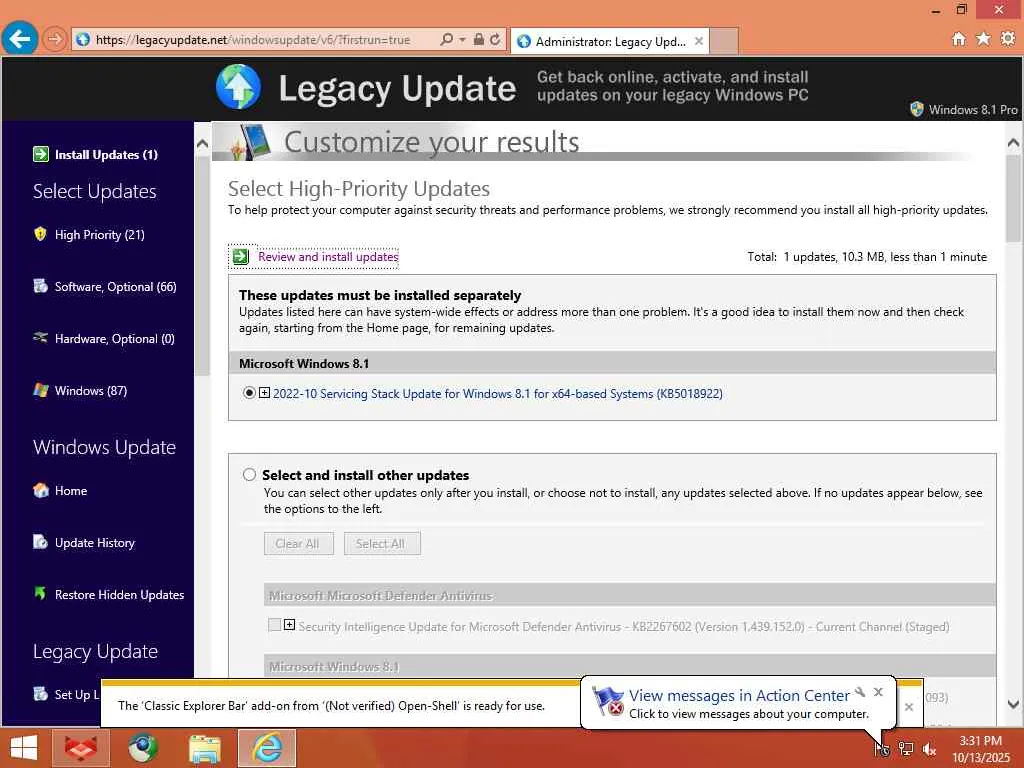The width and height of the screenshot is (1024, 768).
Task: Dismiss the Classic Explorer Bar add-on notification
Action: (908, 706)
